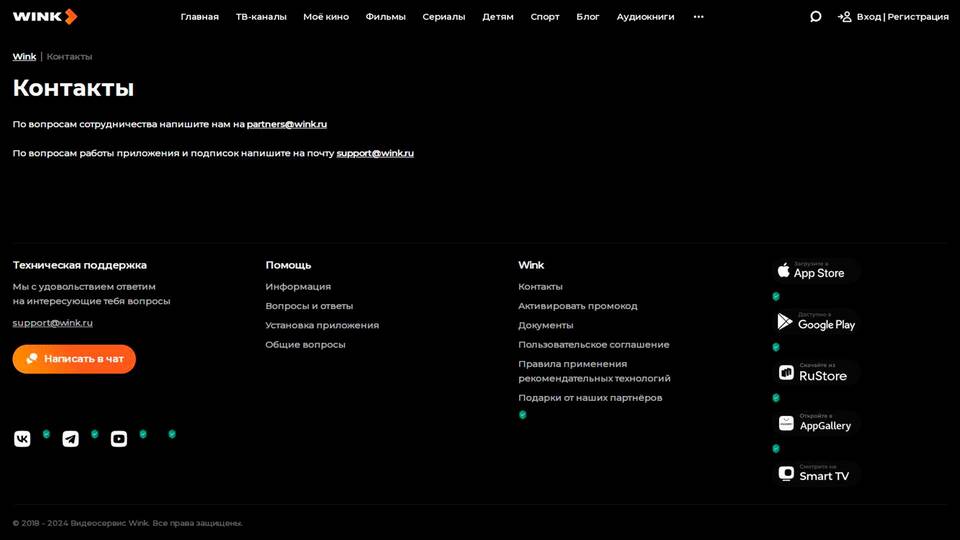The width and height of the screenshot is (960, 540).
Task: Open the footer Контакты link
Action: (540, 287)
